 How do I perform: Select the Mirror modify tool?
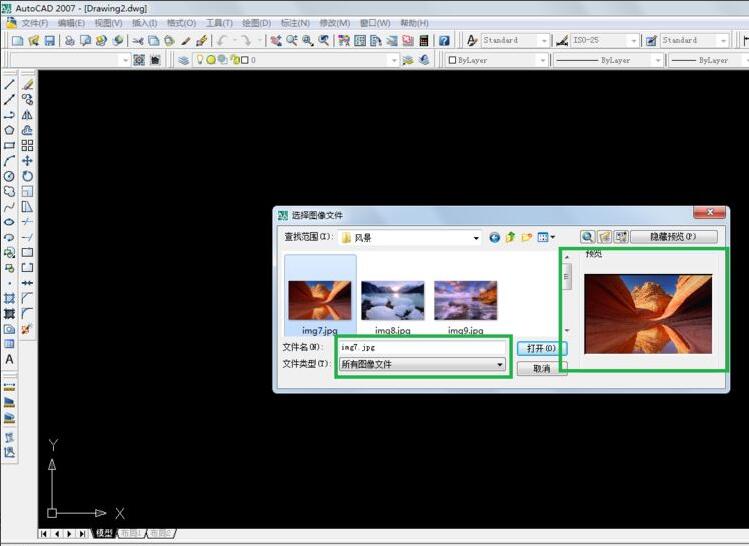pyautogui.click(x=28, y=115)
